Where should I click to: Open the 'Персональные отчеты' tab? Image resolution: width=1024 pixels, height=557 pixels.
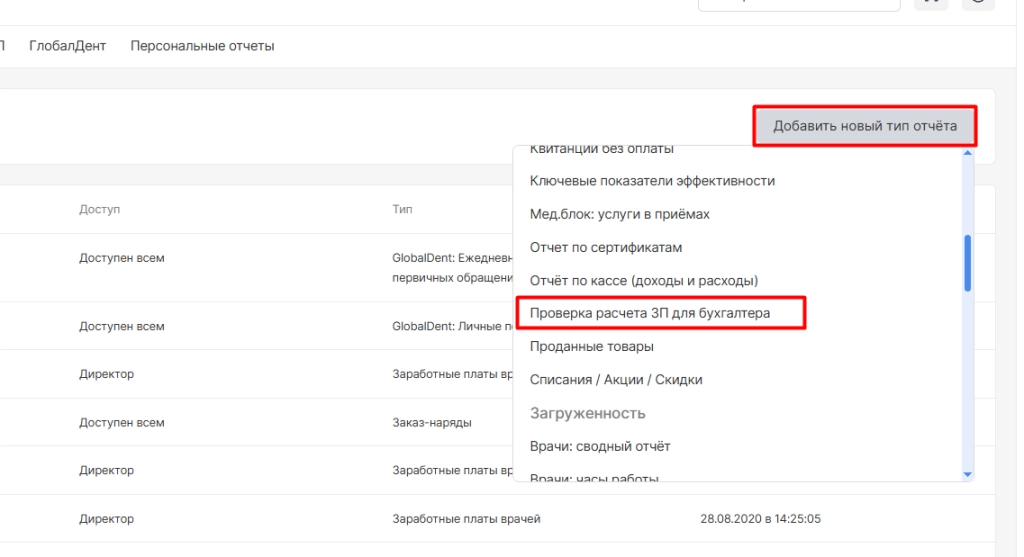click(202, 46)
